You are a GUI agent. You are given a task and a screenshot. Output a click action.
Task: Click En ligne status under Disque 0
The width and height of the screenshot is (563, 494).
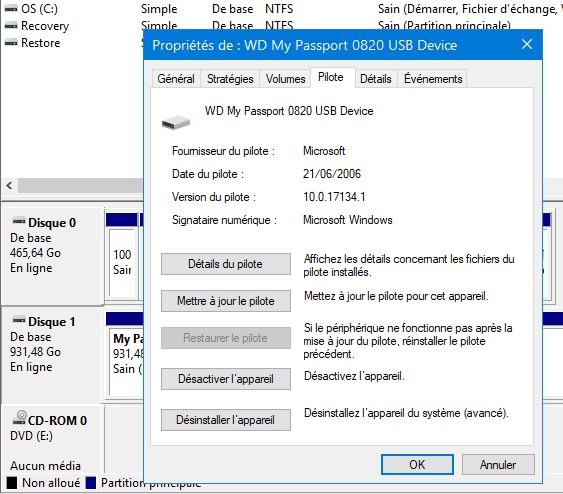pos(31,268)
